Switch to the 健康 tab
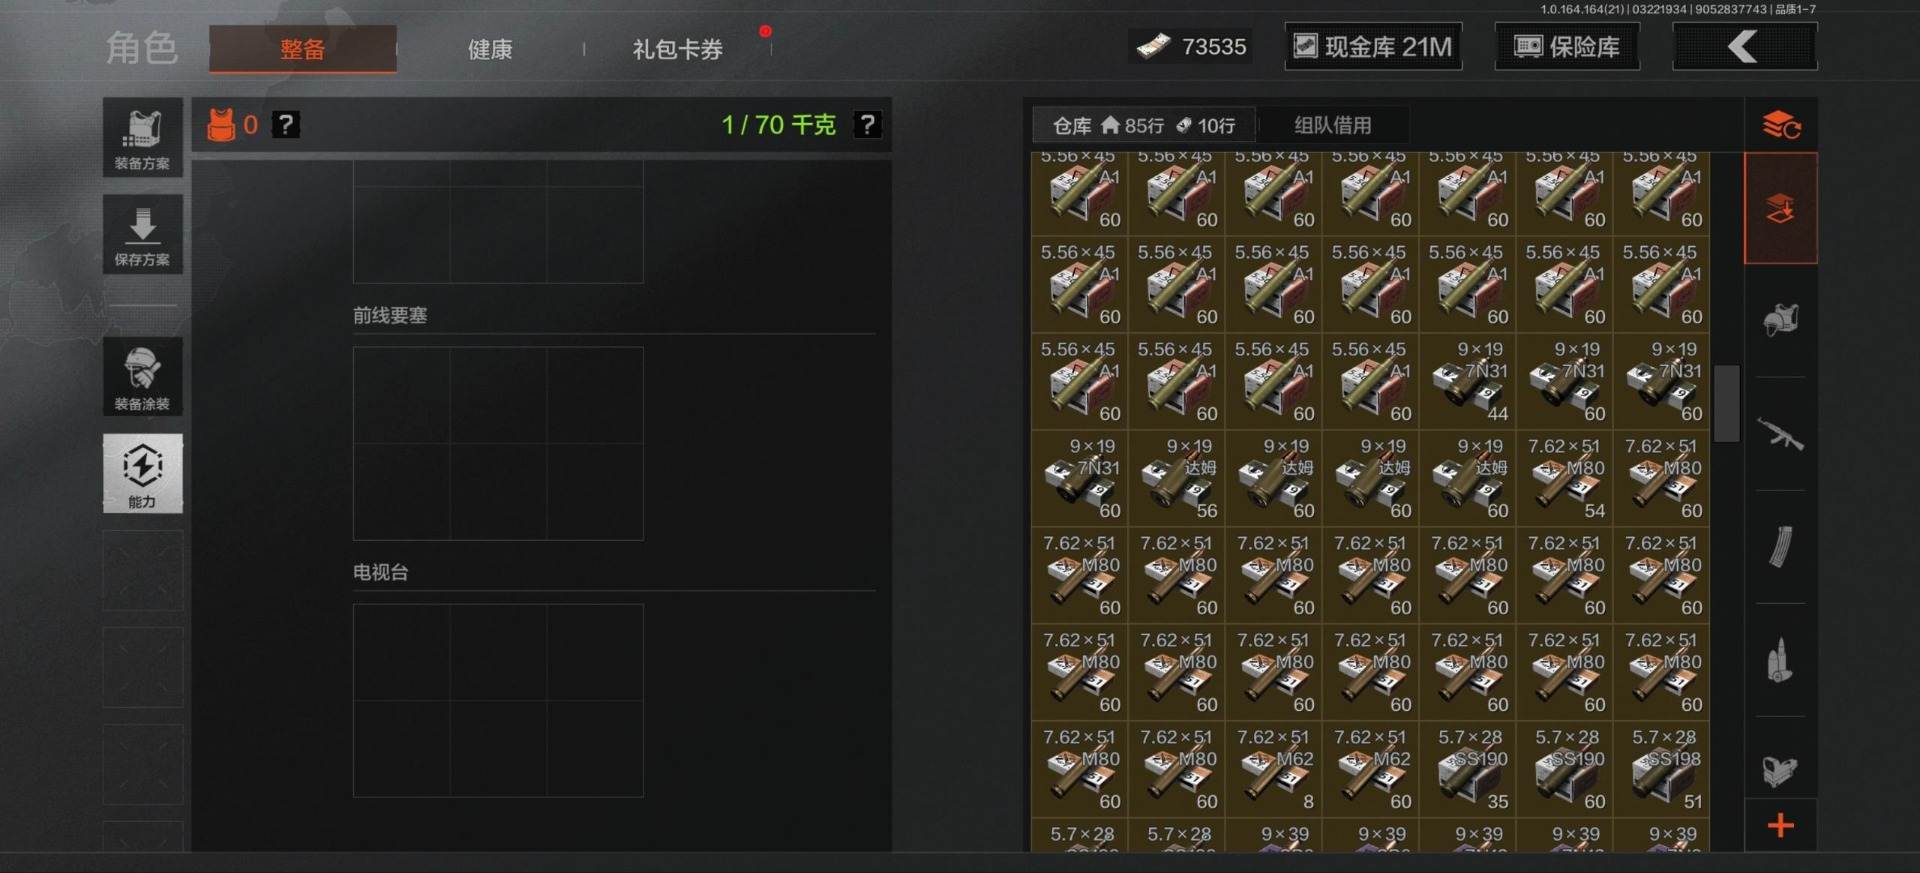The height and width of the screenshot is (873, 1920). [x=490, y=49]
